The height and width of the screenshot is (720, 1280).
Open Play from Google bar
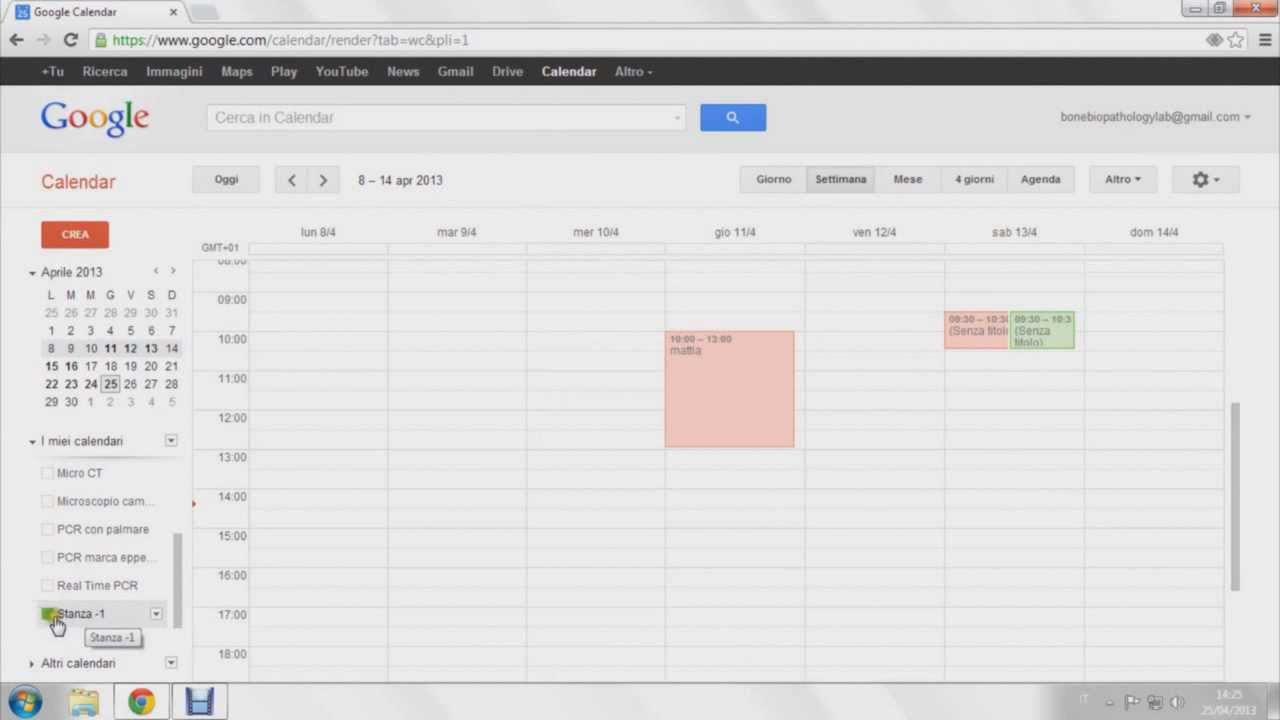284,71
